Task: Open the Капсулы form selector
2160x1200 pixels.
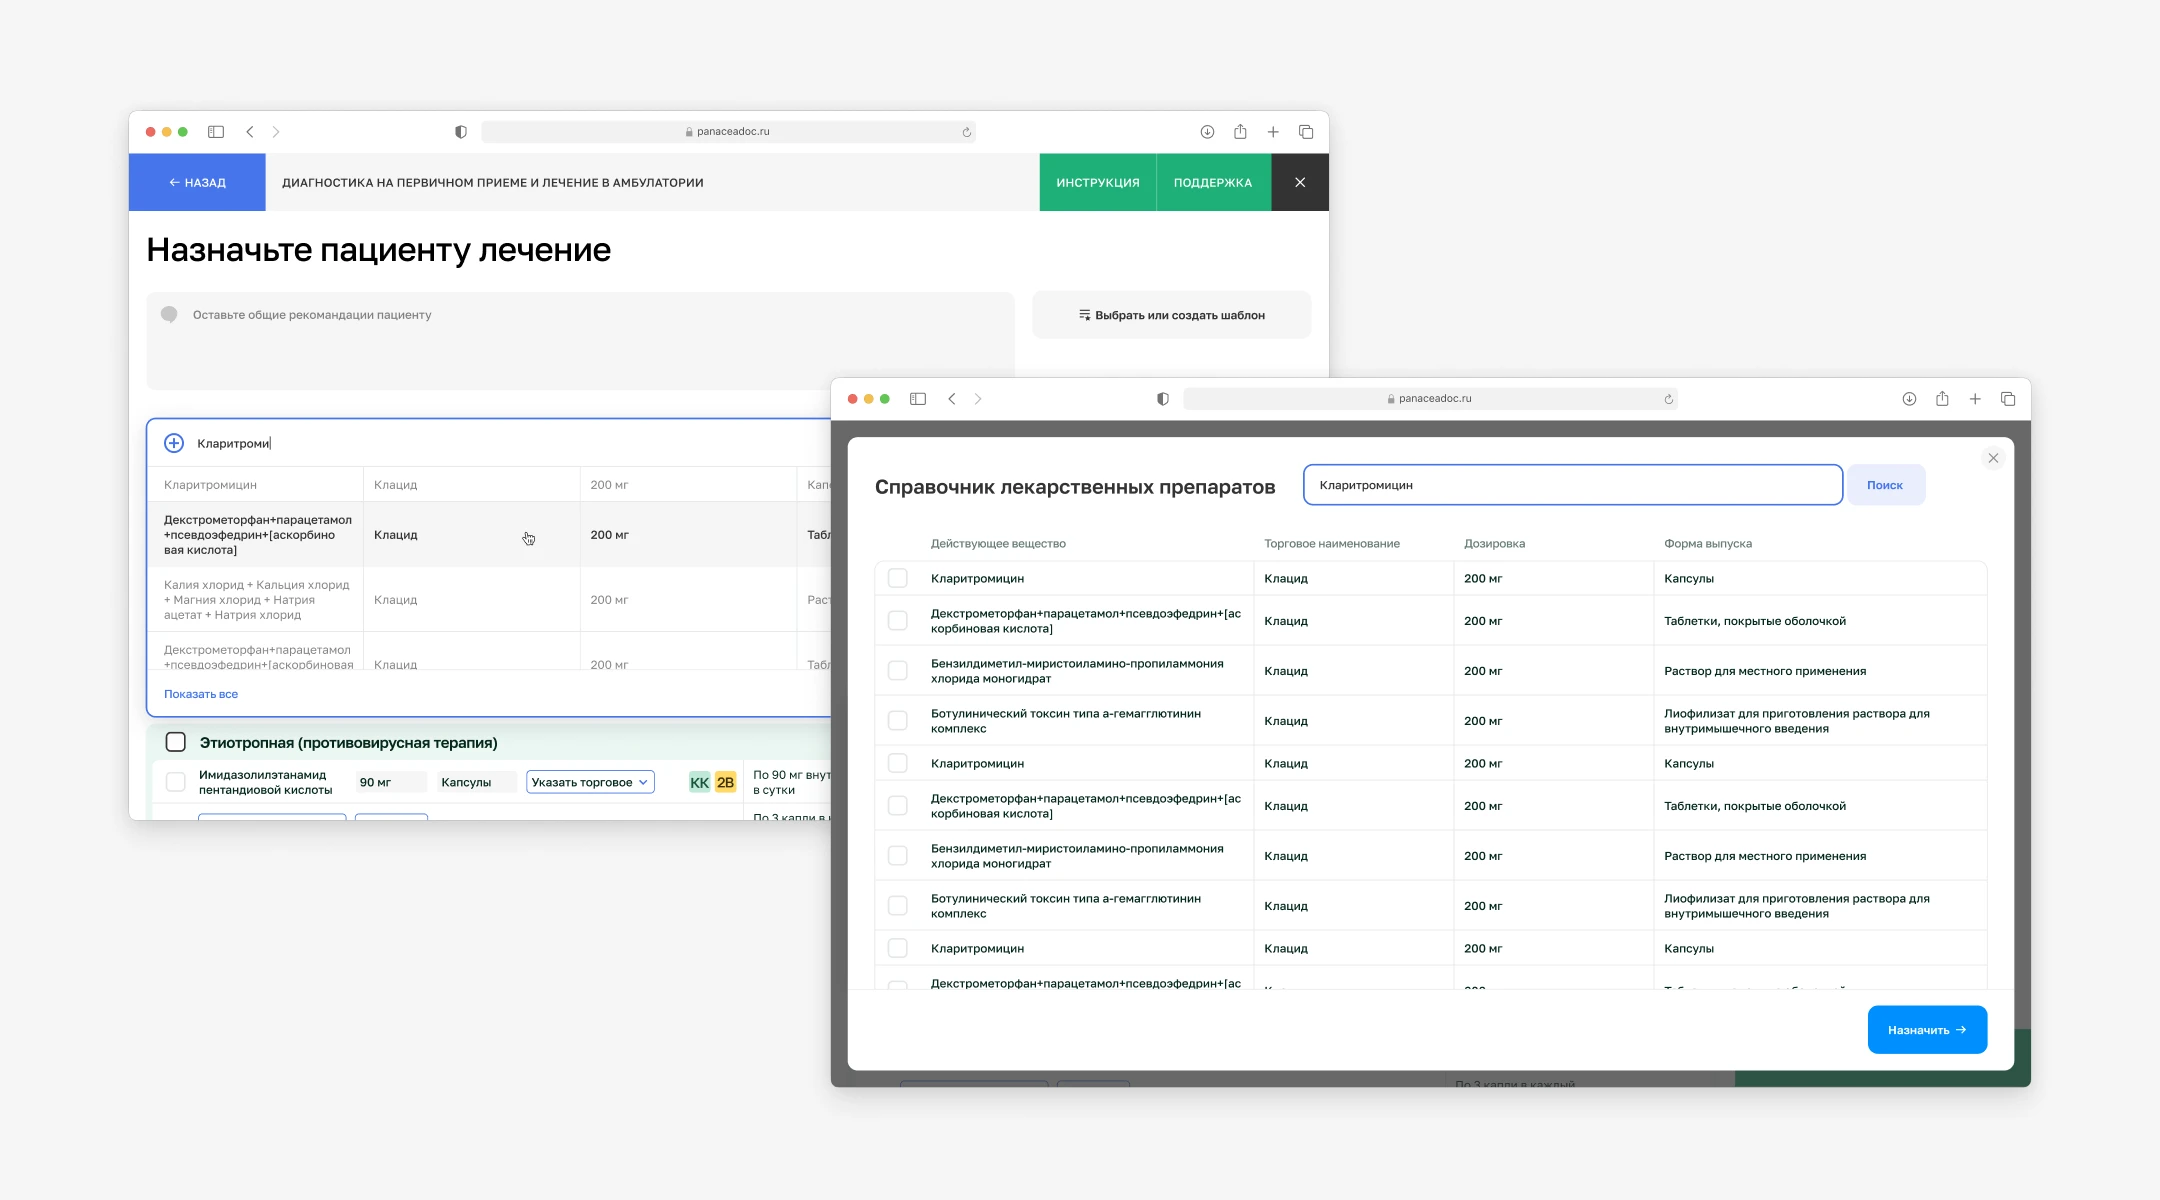Action: click(476, 782)
